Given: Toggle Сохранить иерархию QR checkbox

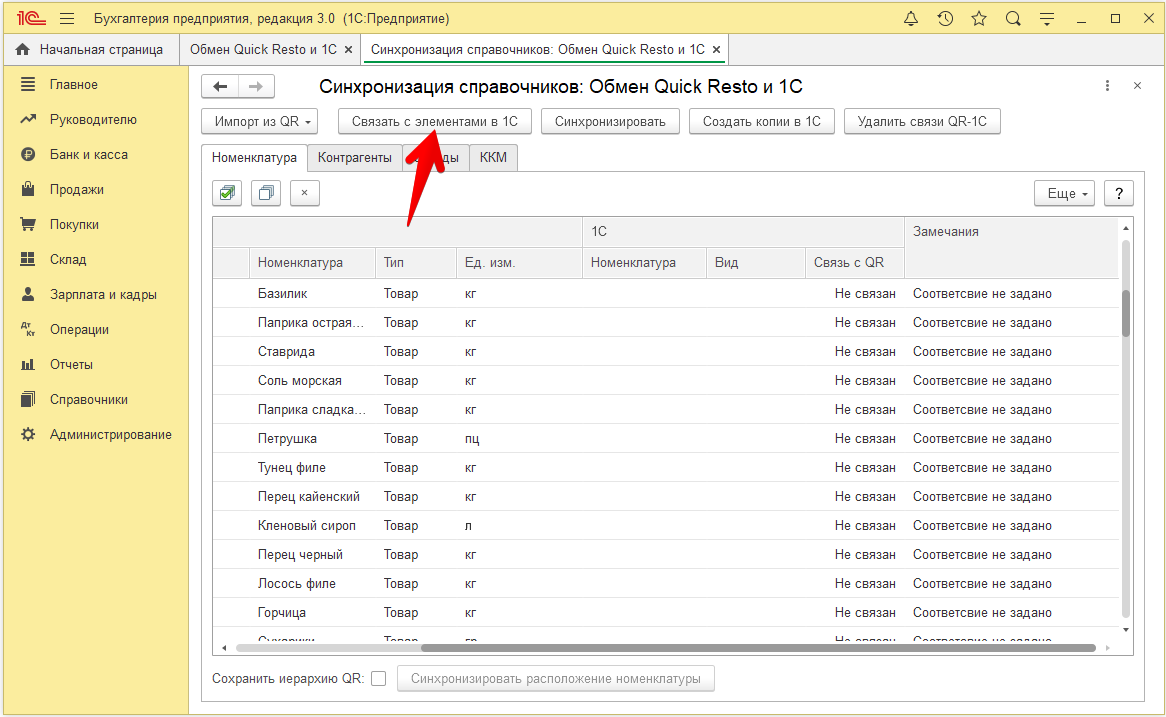Looking at the screenshot, I should point(379,678).
